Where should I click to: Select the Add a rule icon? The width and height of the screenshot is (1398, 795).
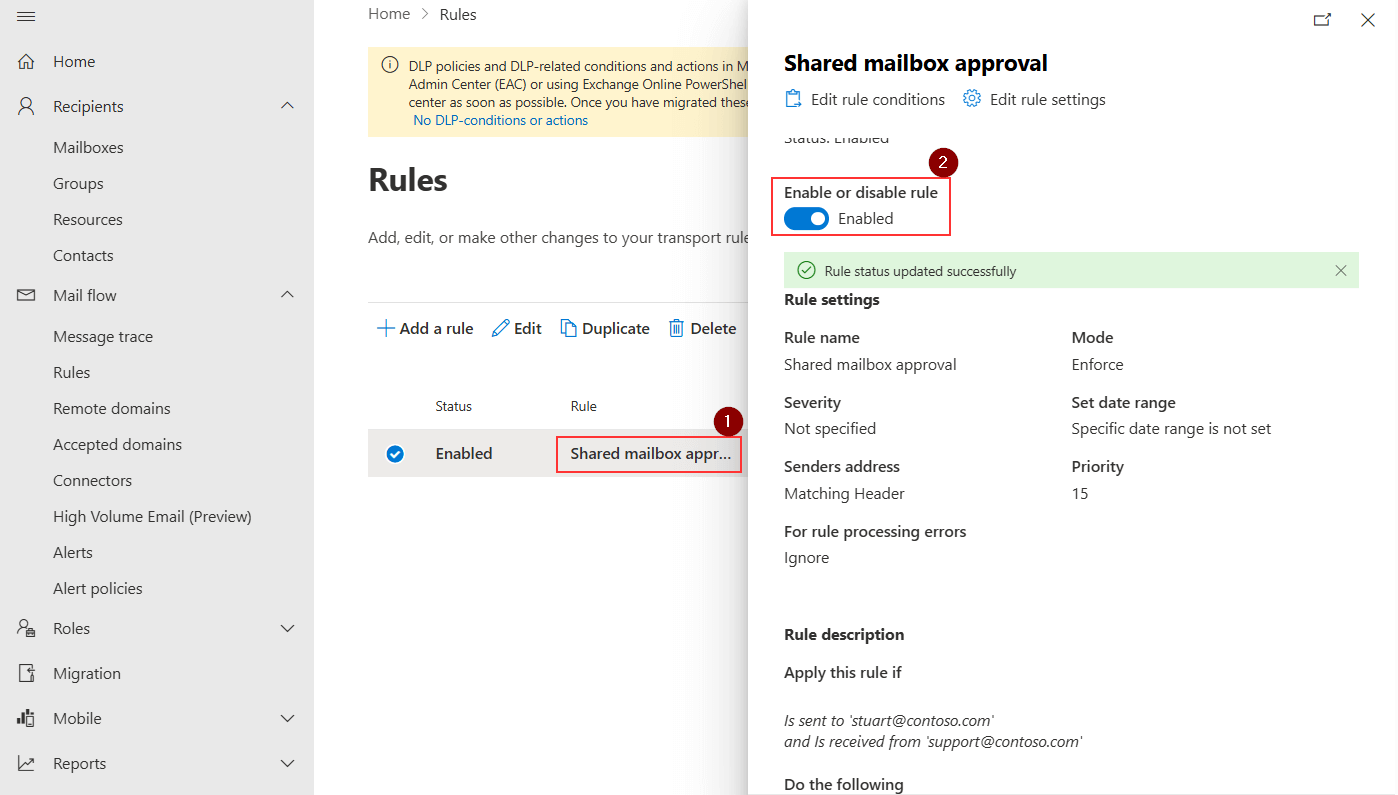(386, 327)
